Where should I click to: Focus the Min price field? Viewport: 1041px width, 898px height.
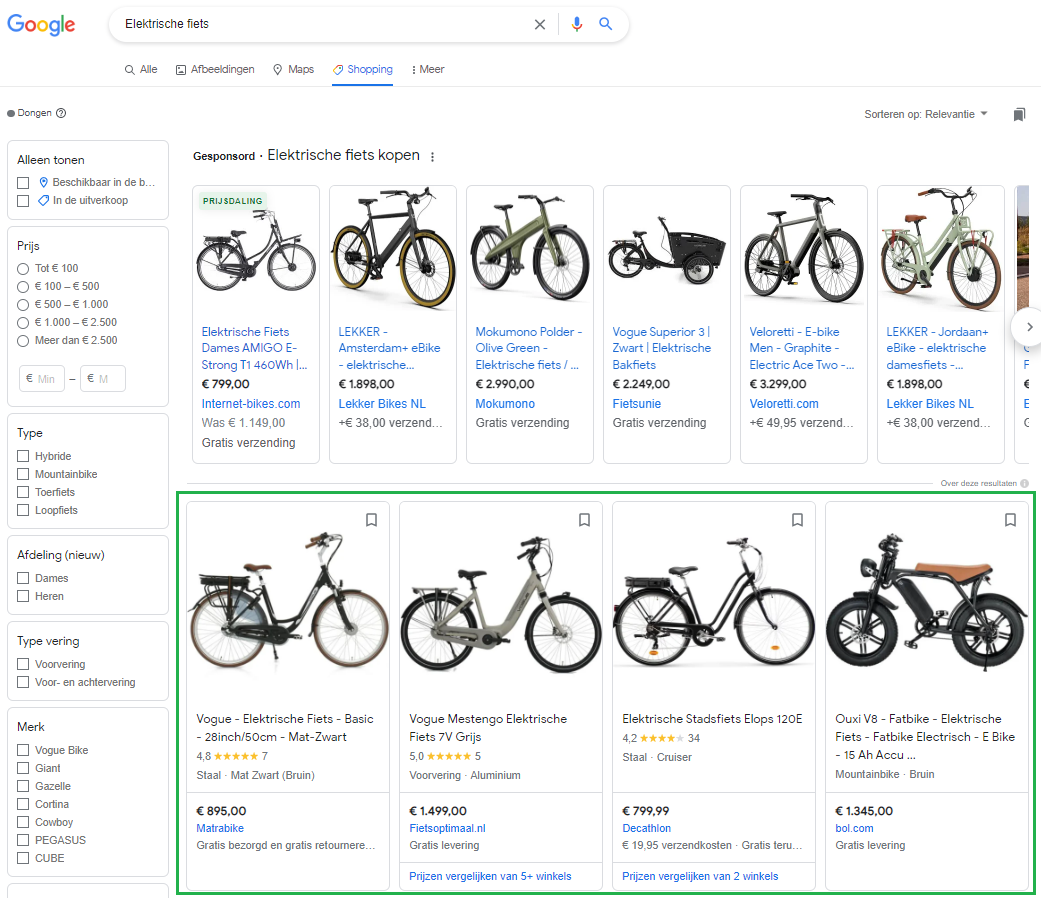[42, 378]
